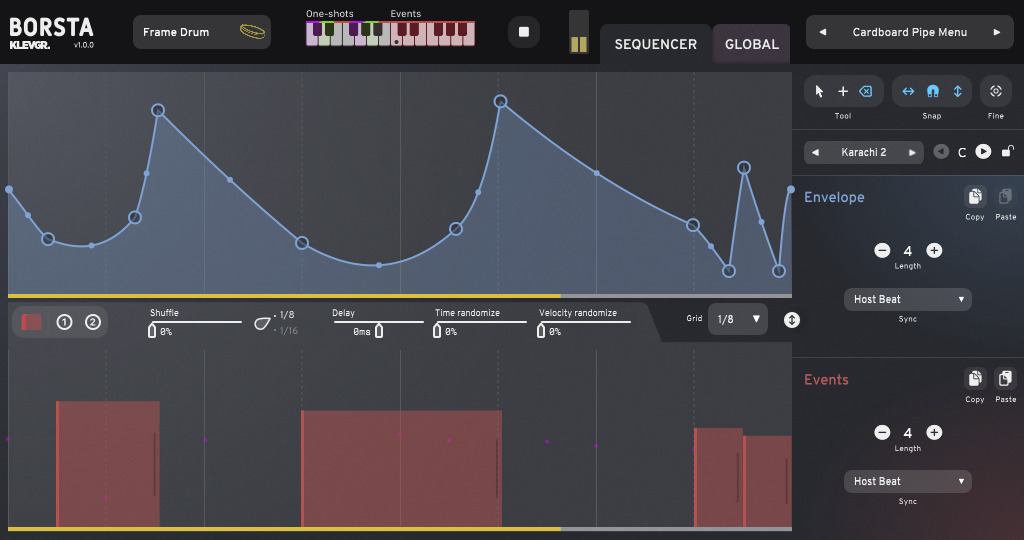Step to previous note left of C

pyautogui.click(x=941, y=151)
